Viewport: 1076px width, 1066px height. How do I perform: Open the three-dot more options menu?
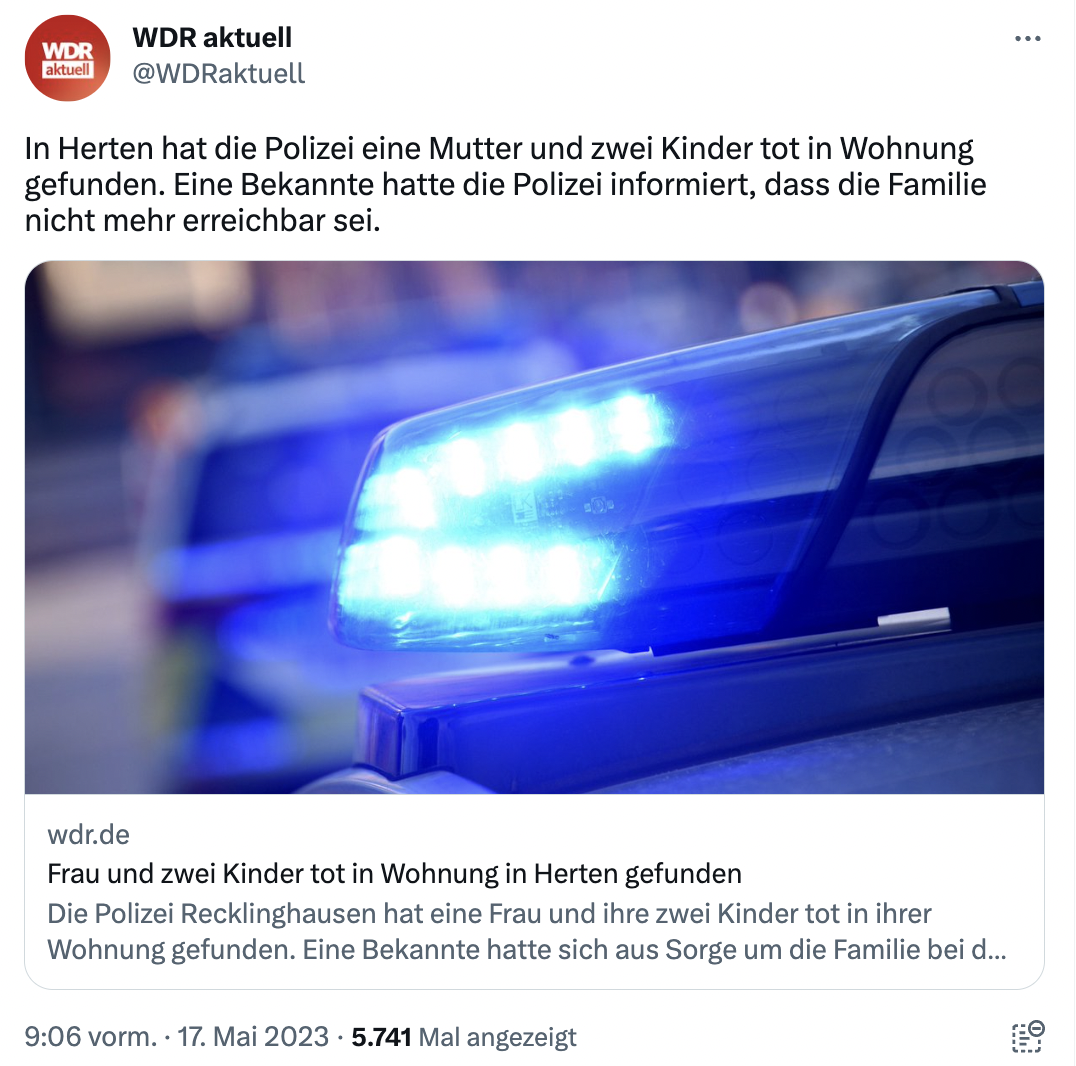click(1027, 38)
